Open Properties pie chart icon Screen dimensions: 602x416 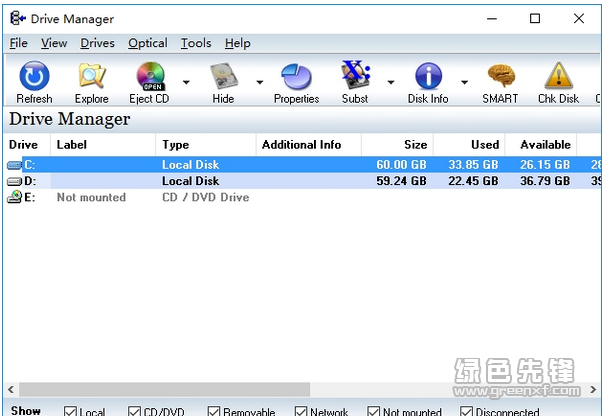click(x=296, y=76)
